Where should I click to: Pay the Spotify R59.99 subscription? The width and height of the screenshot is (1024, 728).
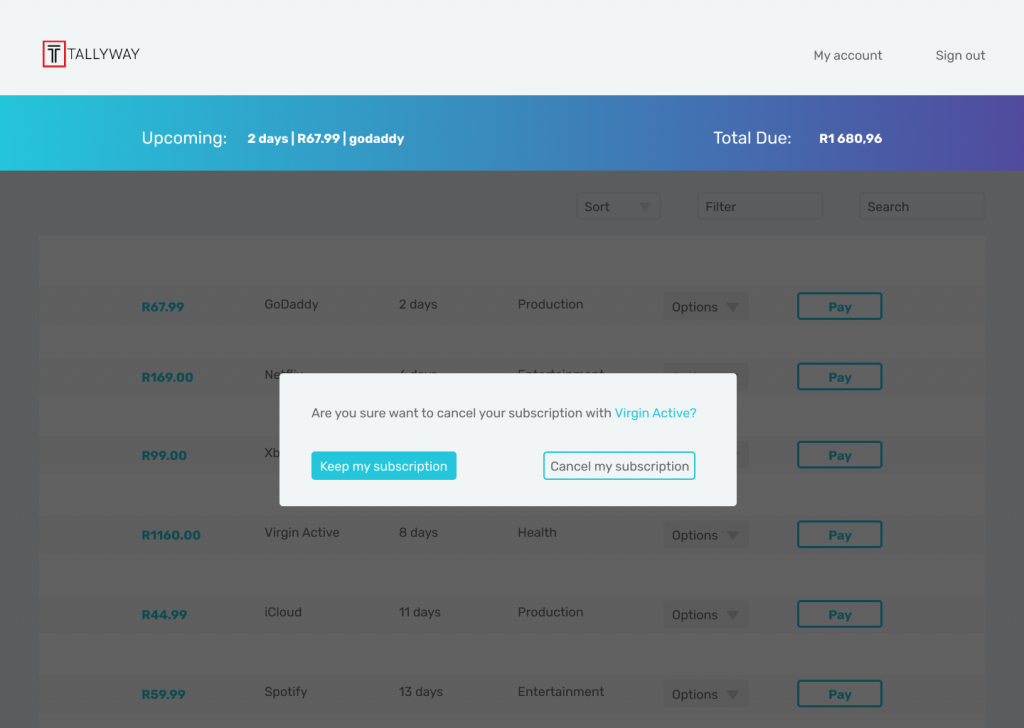pos(839,694)
